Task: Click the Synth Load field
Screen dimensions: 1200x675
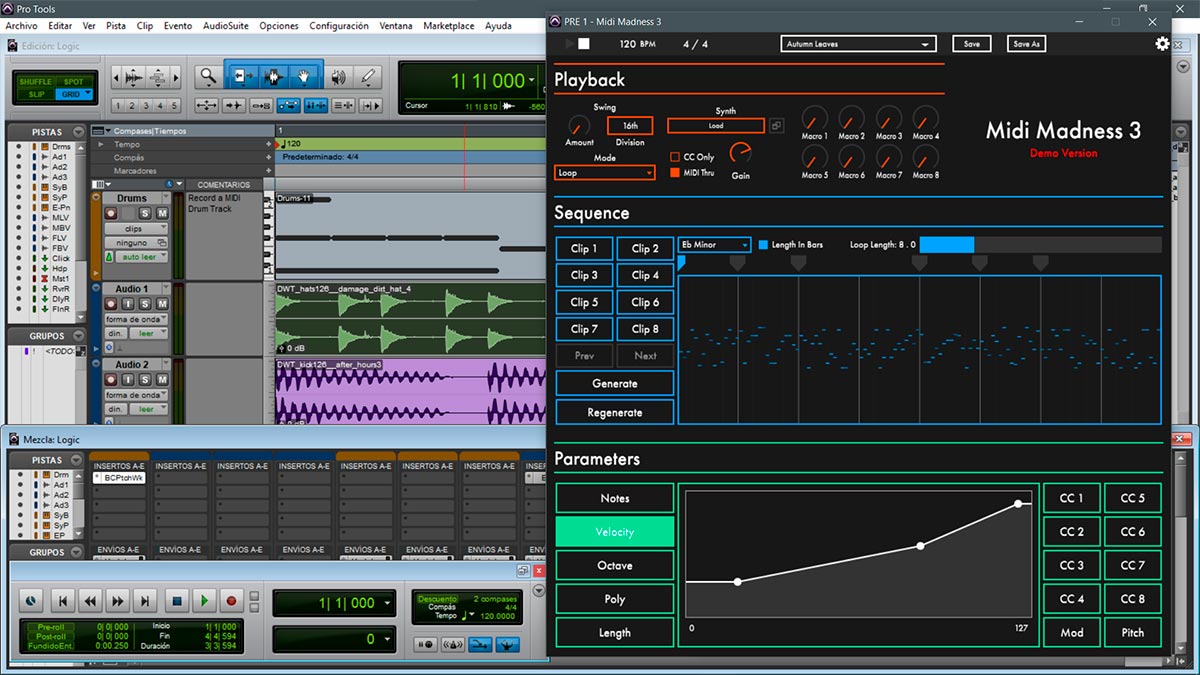Action: (x=716, y=126)
